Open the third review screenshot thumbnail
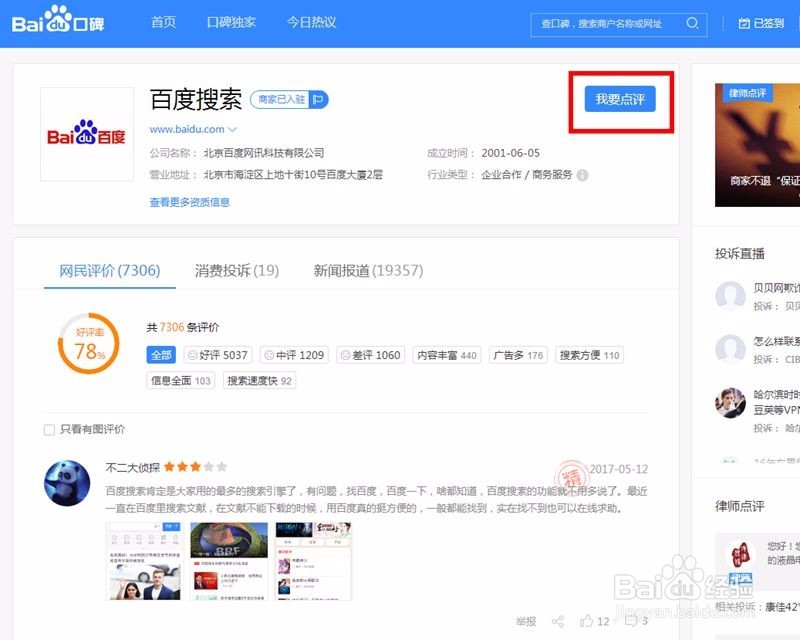The height and width of the screenshot is (640, 800). (x=314, y=561)
